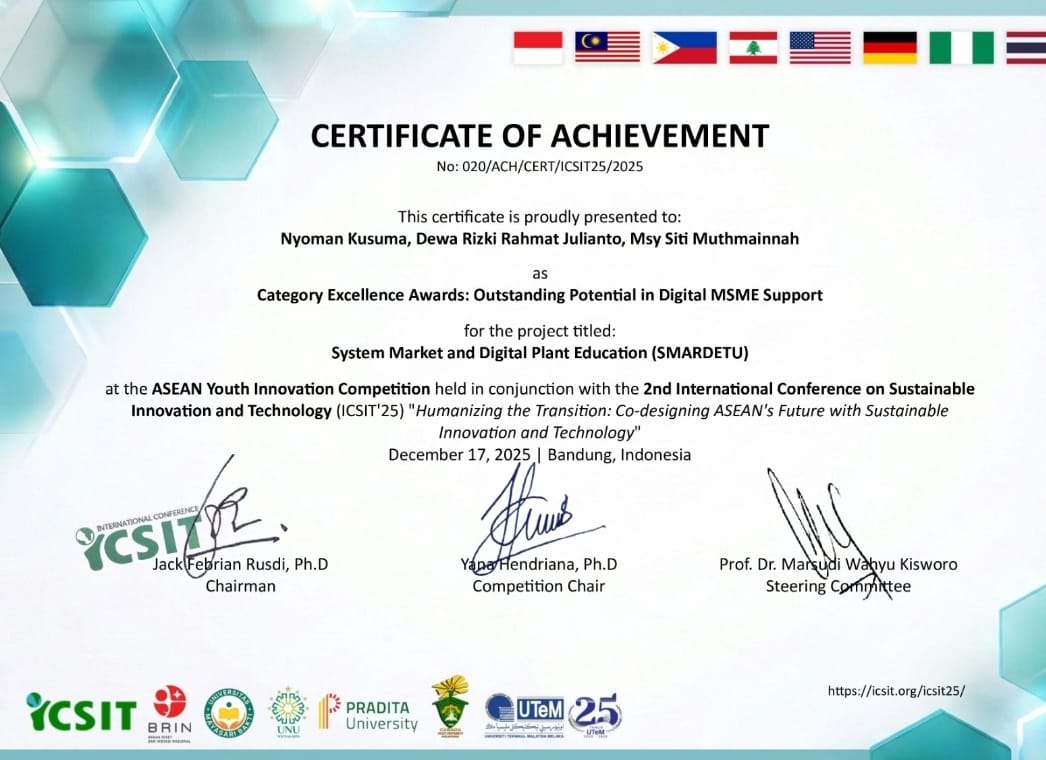
Task: Select the Philippines flag
Action: point(684,48)
